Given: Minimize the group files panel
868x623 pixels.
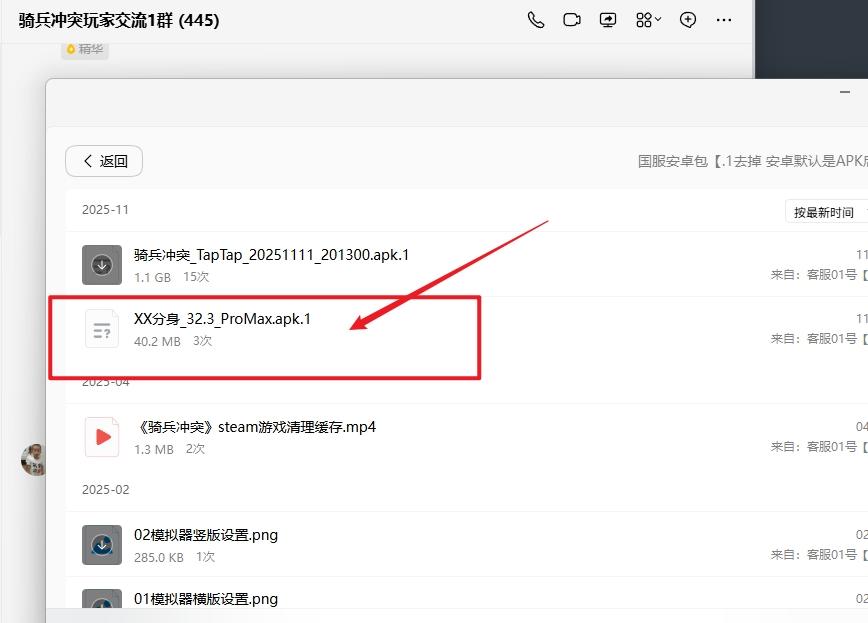Looking at the screenshot, I should coord(846,91).
